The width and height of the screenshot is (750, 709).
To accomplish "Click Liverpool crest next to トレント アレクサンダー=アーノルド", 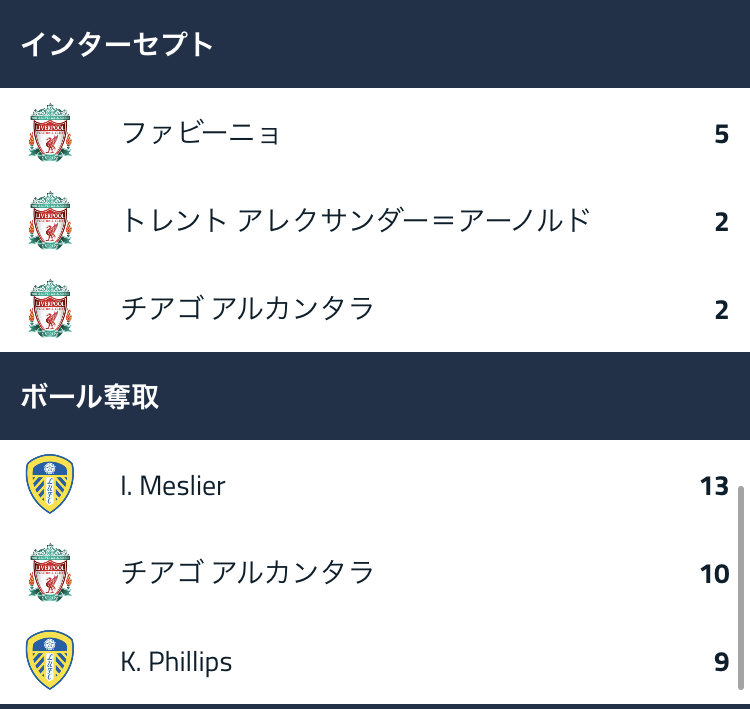I will (x=49, y=221).
